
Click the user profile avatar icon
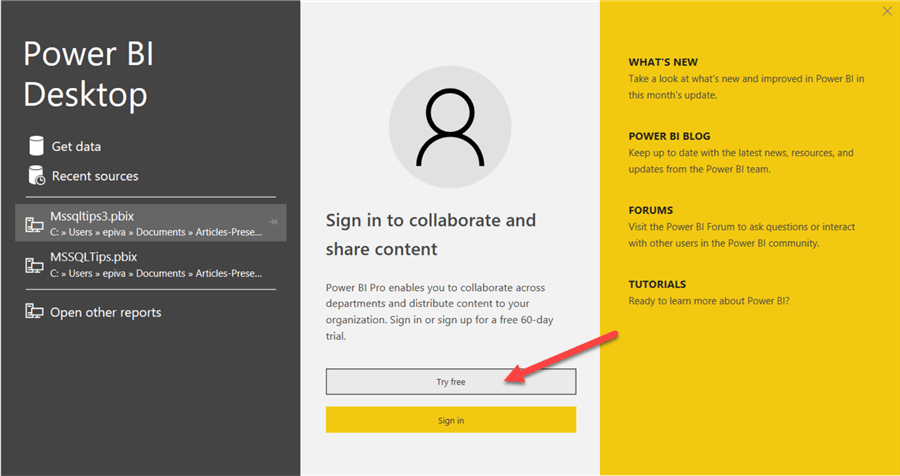pos(450,127)
